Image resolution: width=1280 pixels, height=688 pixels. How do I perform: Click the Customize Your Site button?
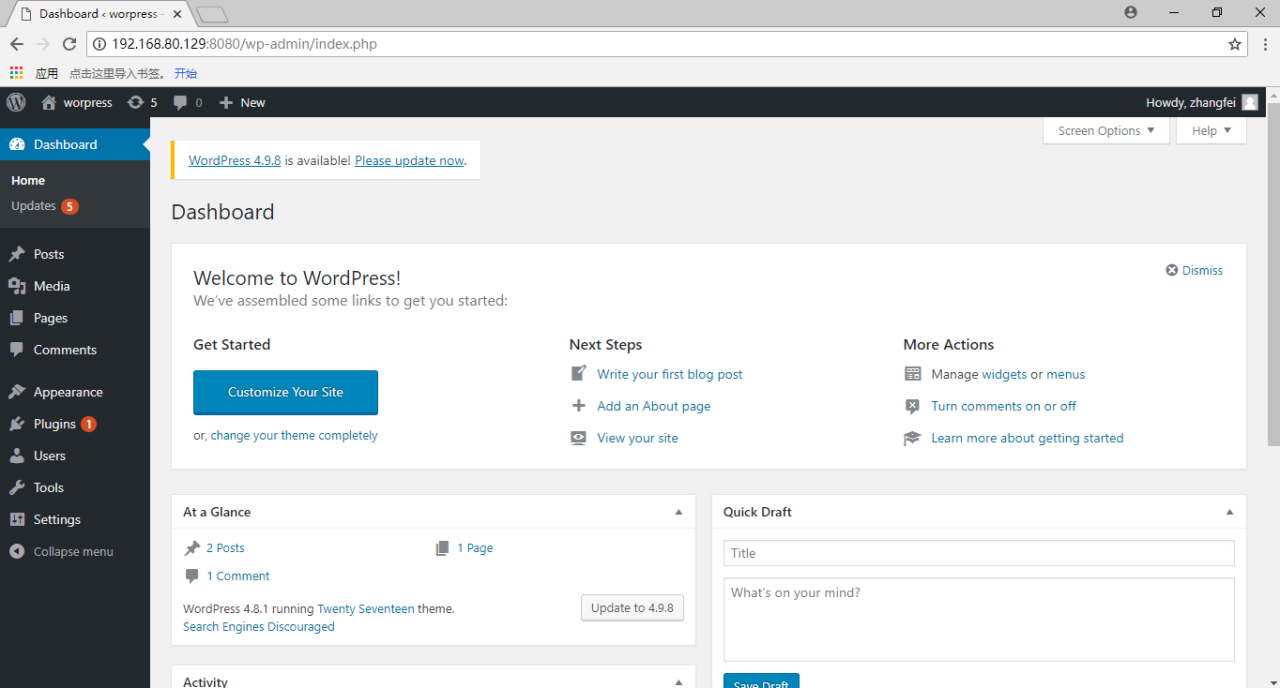(285, 392)
